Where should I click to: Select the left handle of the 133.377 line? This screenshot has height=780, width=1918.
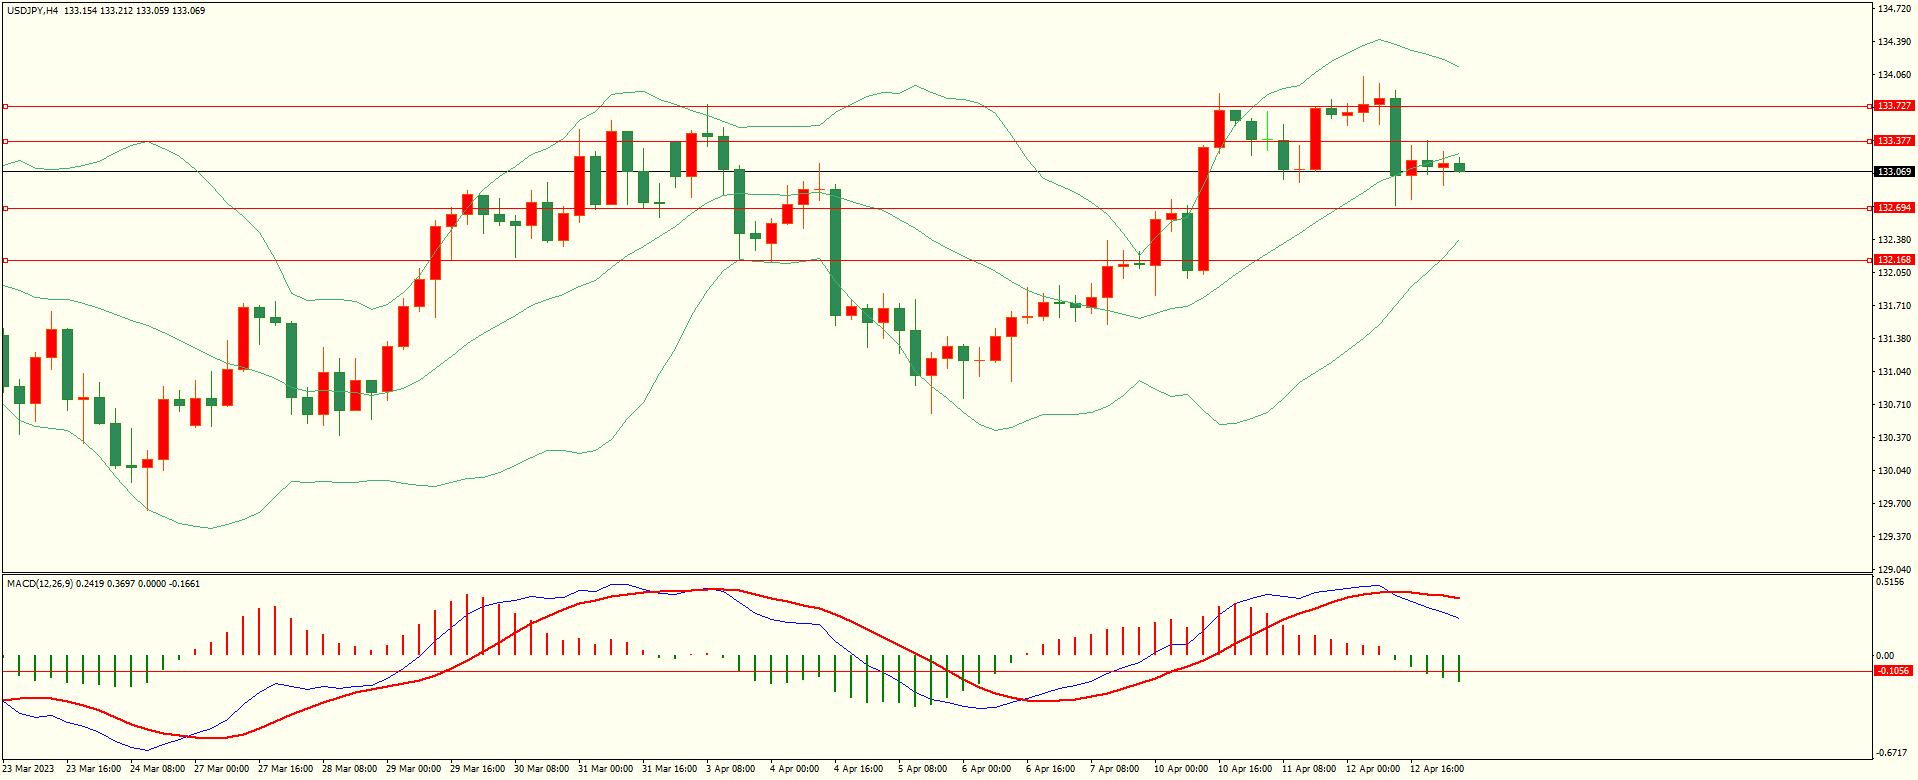click(5, 141)
